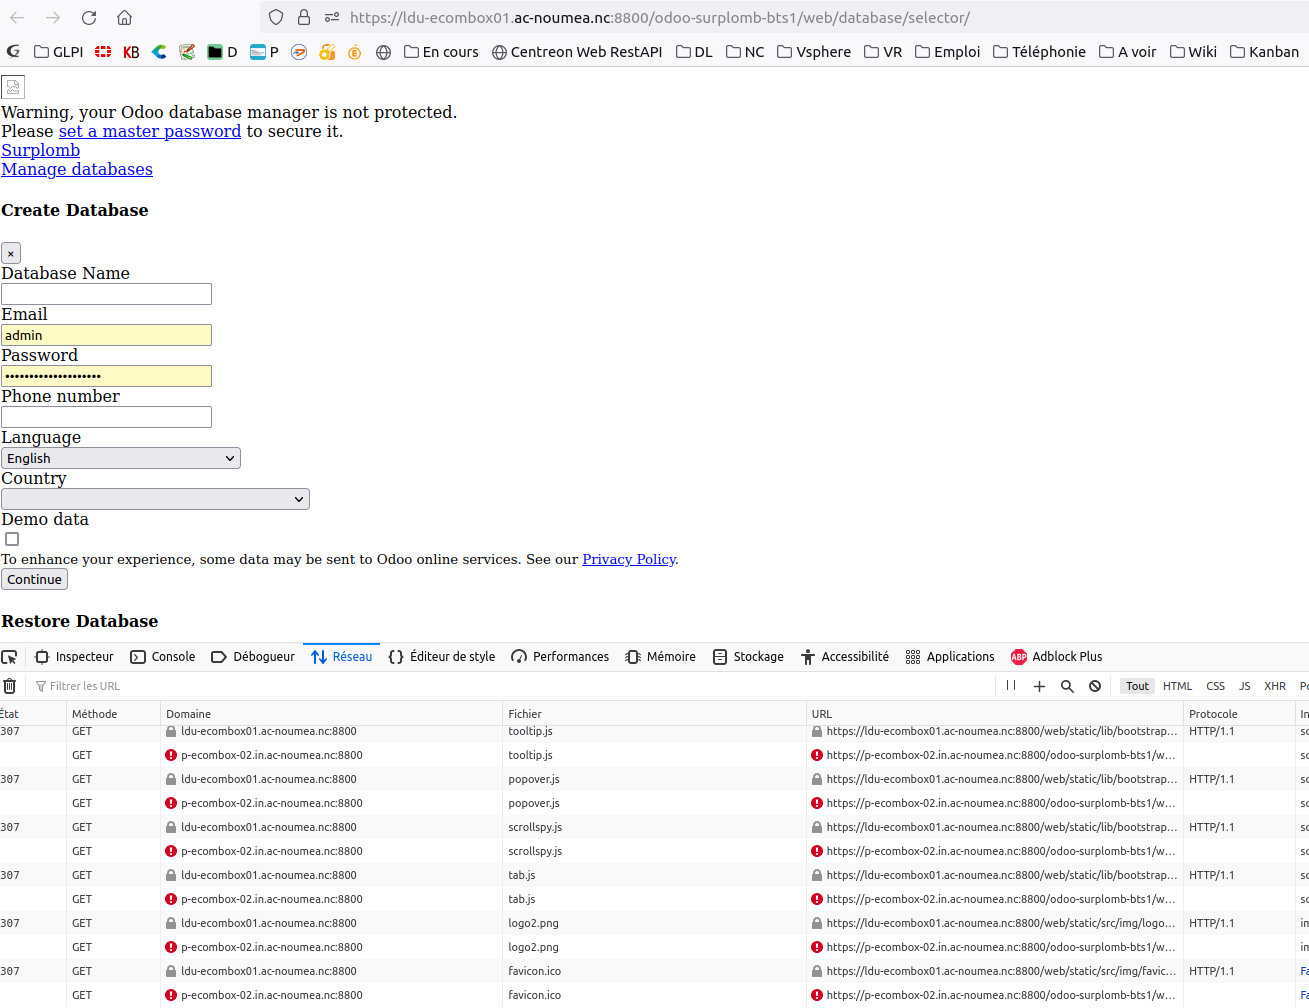Screen dimensions: 1309x1008
Task: Add new request with plus icon
Action: tap(1039, 686)
